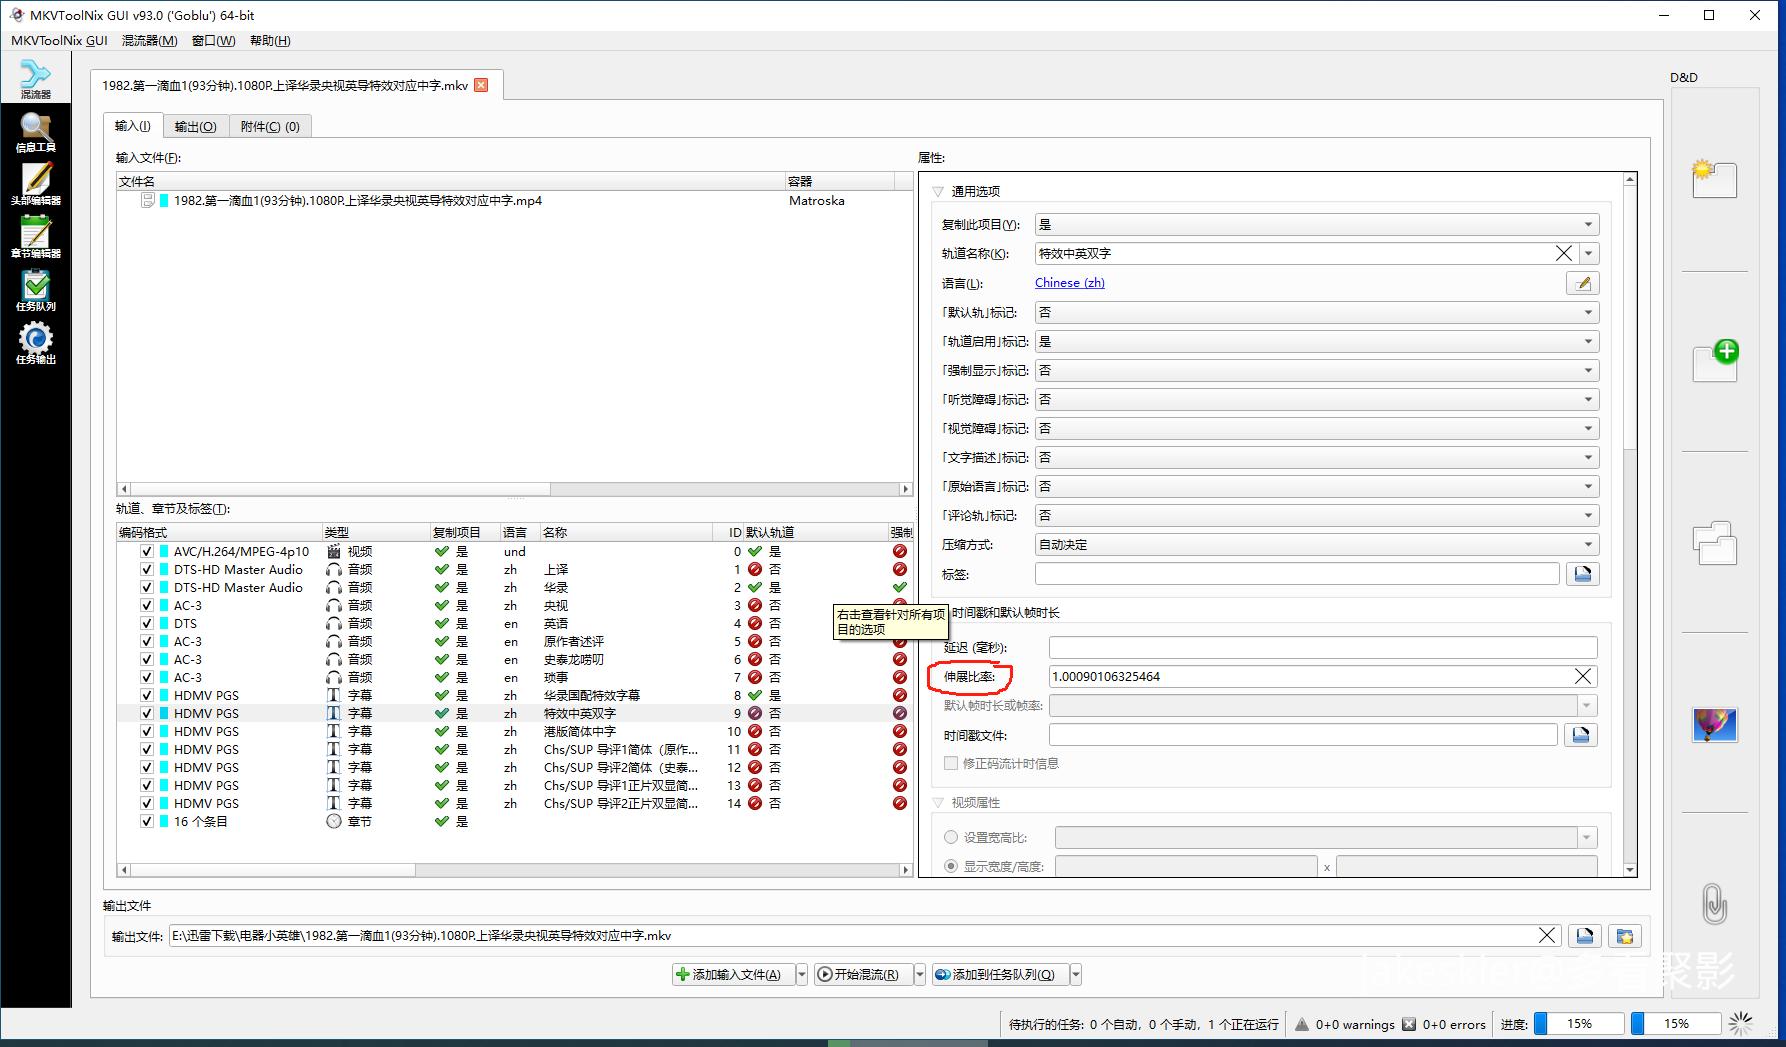The width and height of the screenshot is (1786, 1047).
Task: Toggle the 16 个条目 chapters checkbox
Action: tap(147, 822)
